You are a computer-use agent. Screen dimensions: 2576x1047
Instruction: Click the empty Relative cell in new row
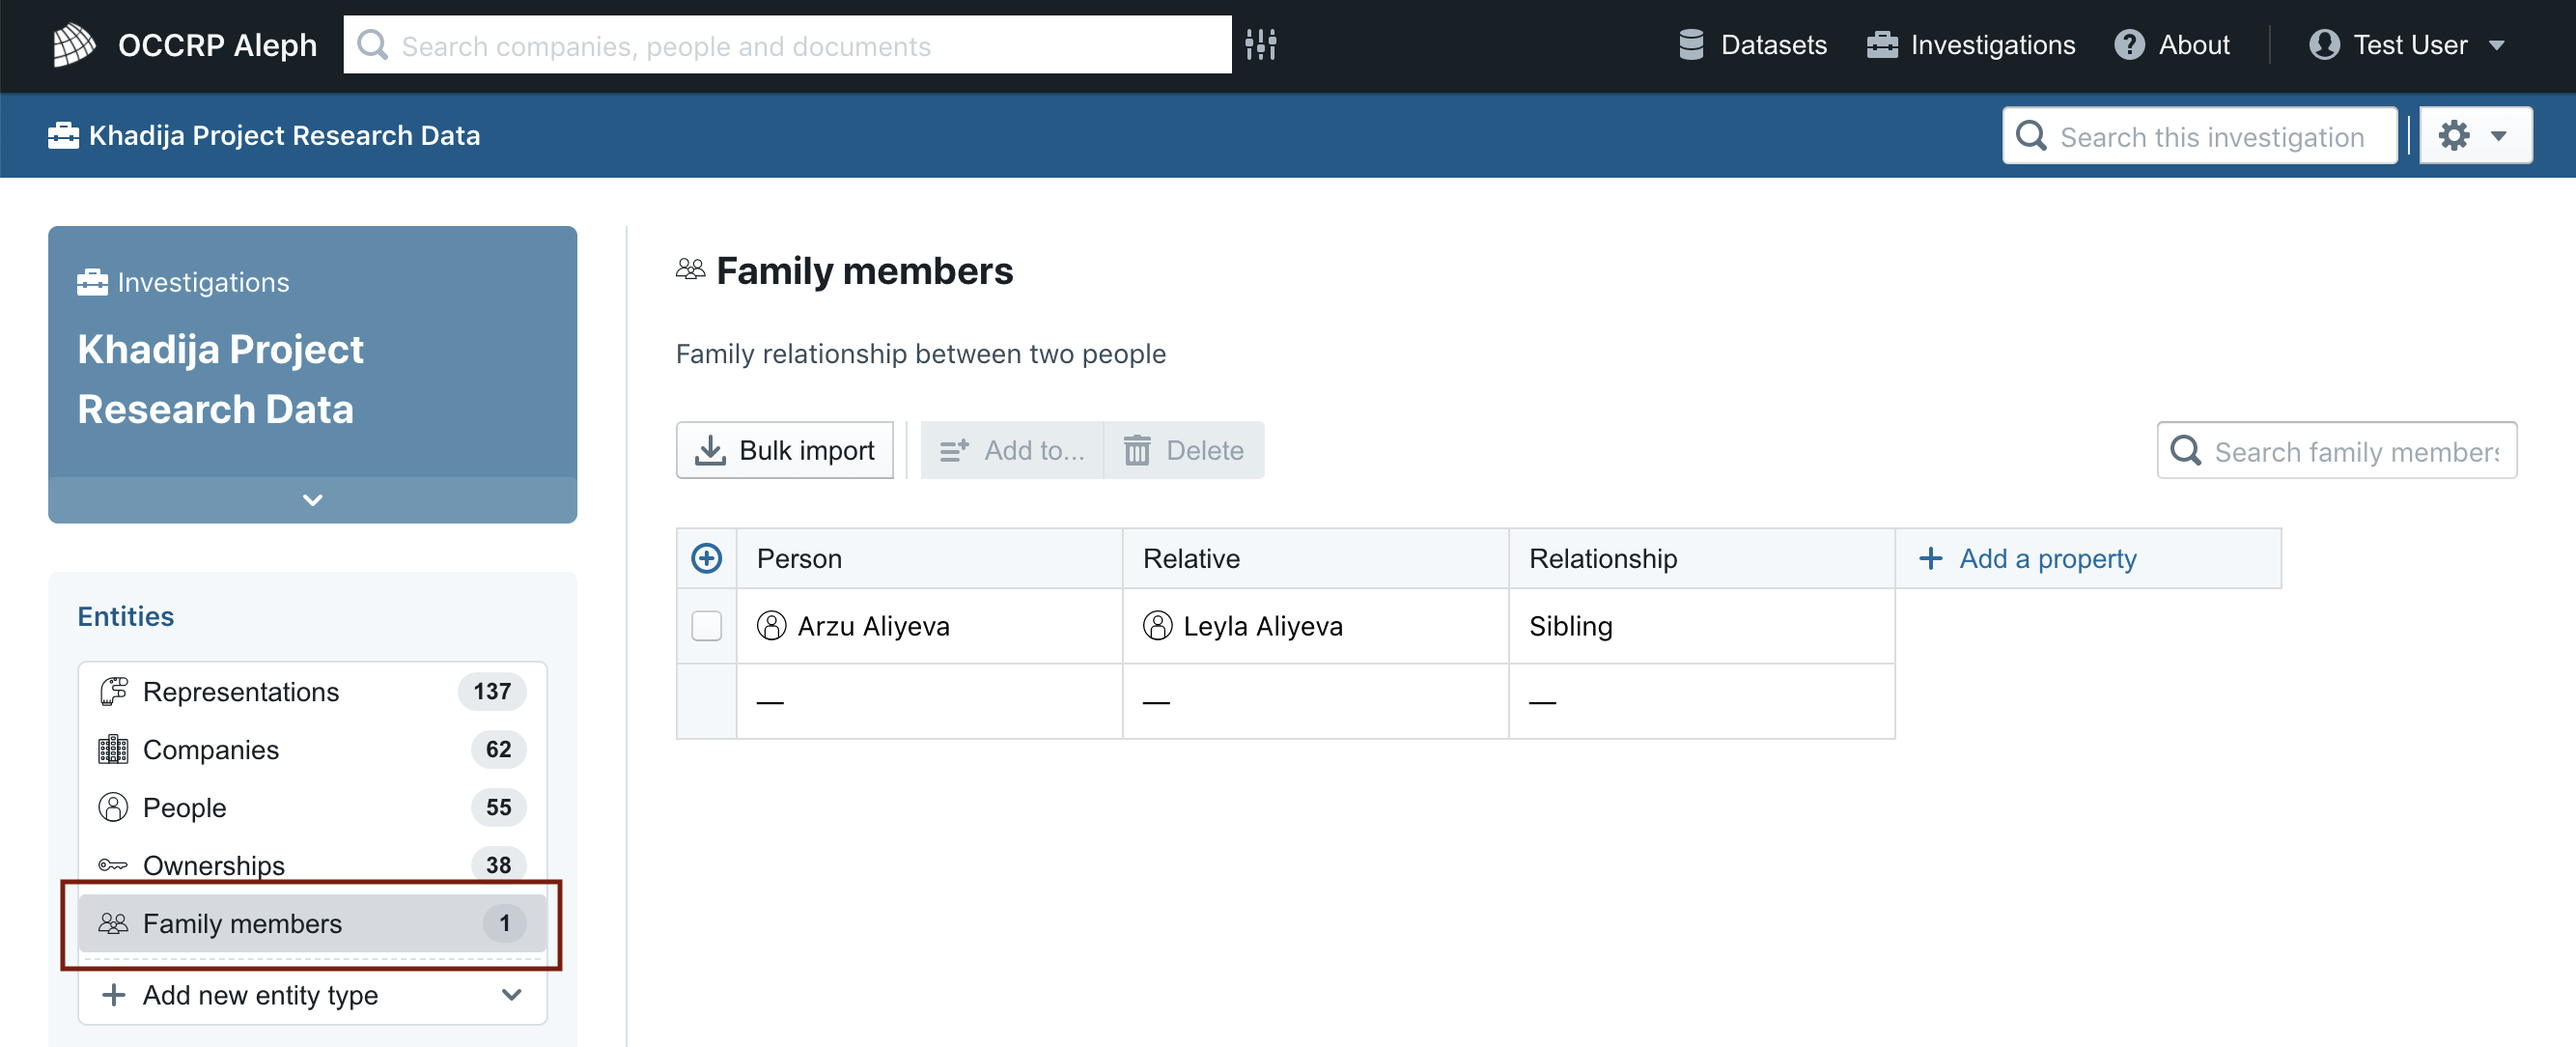(x=1315, y=701)
